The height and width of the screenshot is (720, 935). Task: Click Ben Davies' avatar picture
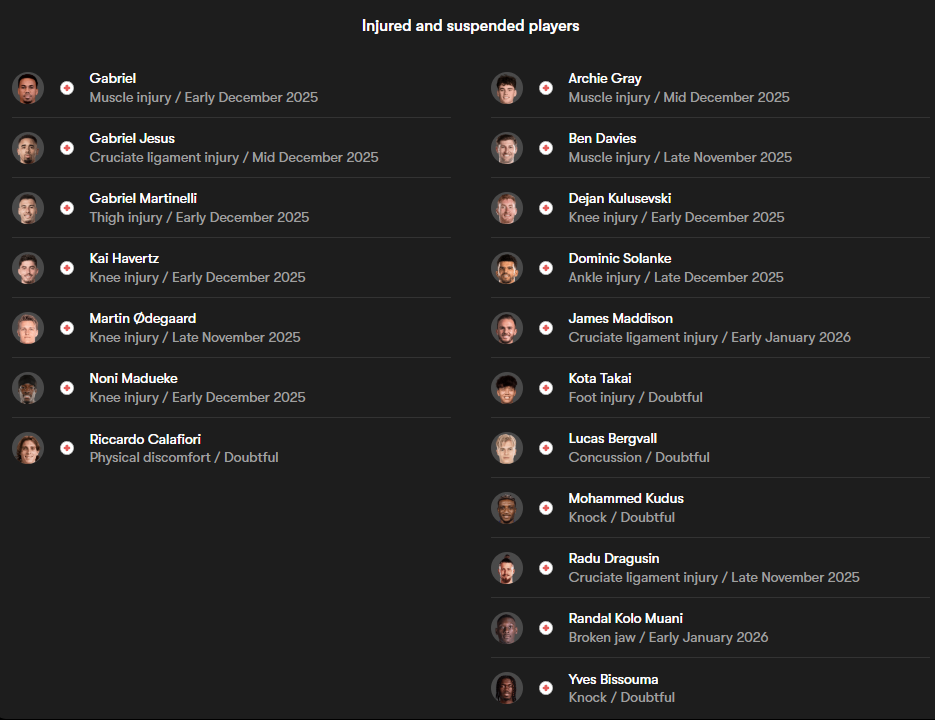pos(507,148)
